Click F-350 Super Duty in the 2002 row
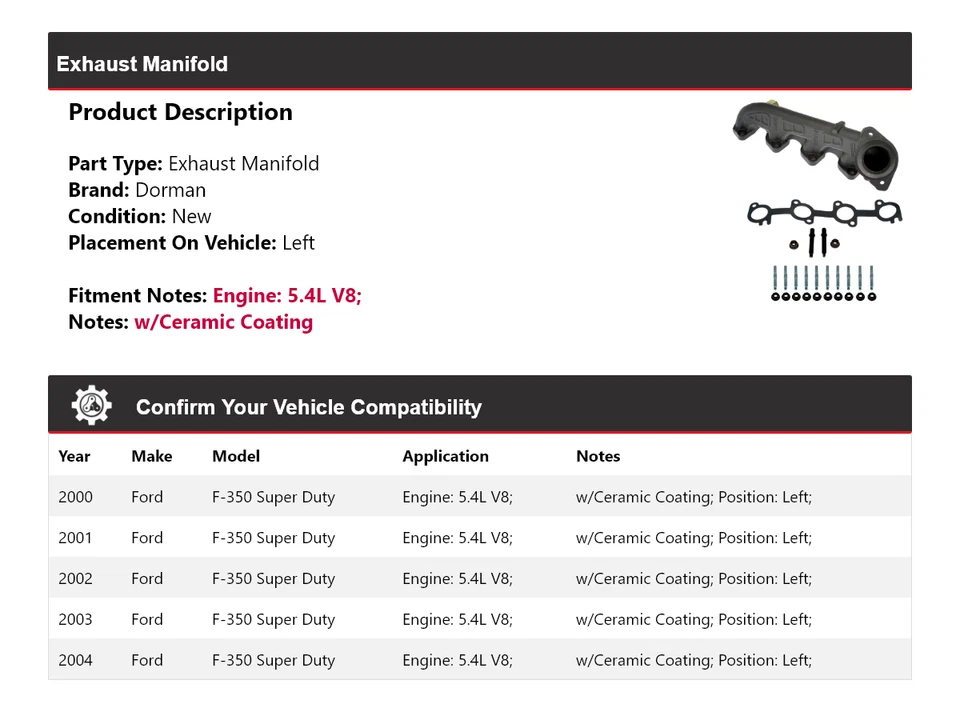 click(x=273, y=579)
